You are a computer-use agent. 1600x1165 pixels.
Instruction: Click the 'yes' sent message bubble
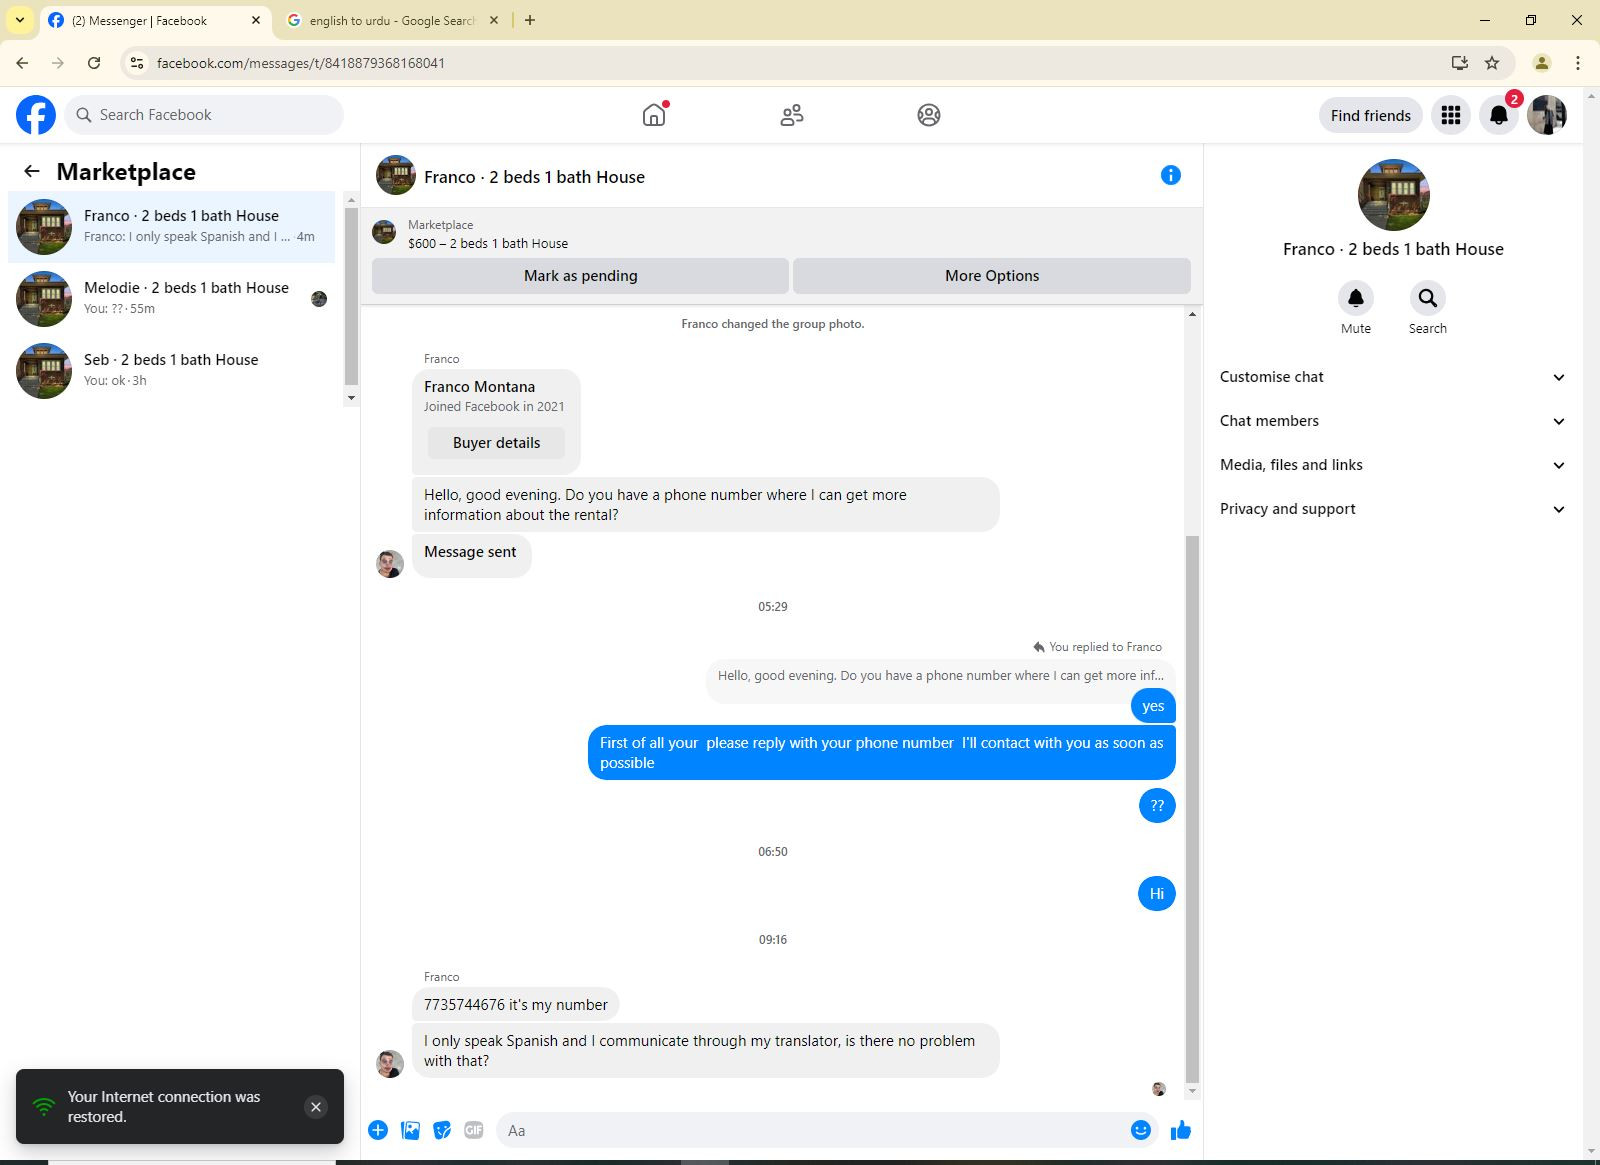point(1153,706)
